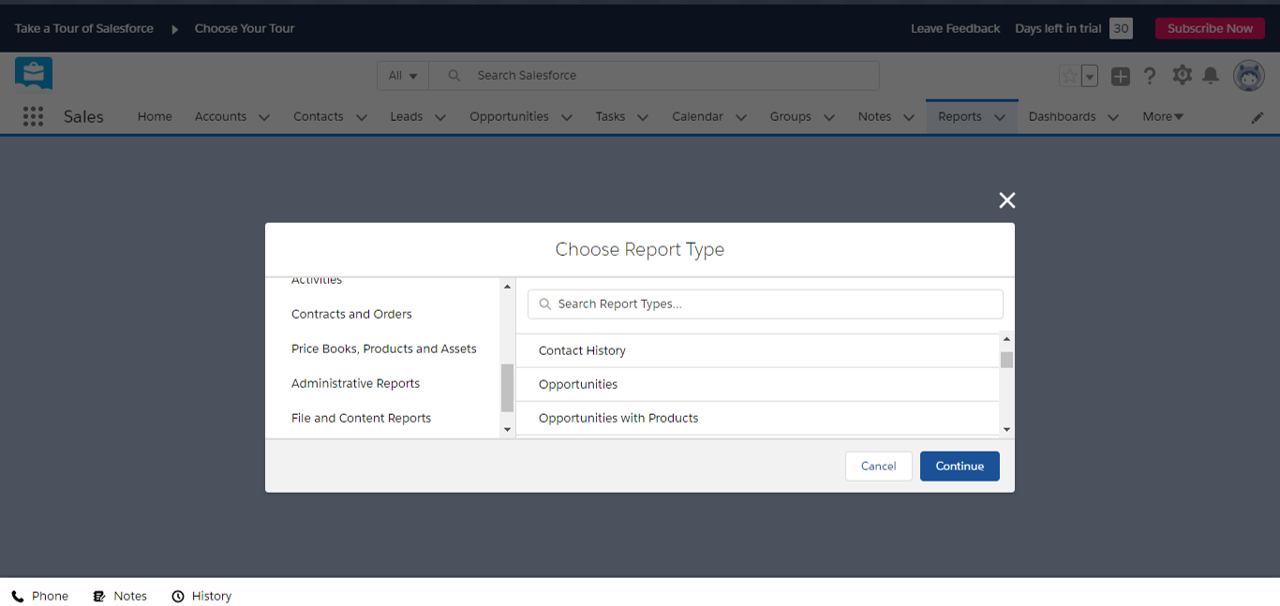The height and width of the screenshot is (606, 1280).
Task: Click the days left 30 badge
Action: pos(1121,28)
